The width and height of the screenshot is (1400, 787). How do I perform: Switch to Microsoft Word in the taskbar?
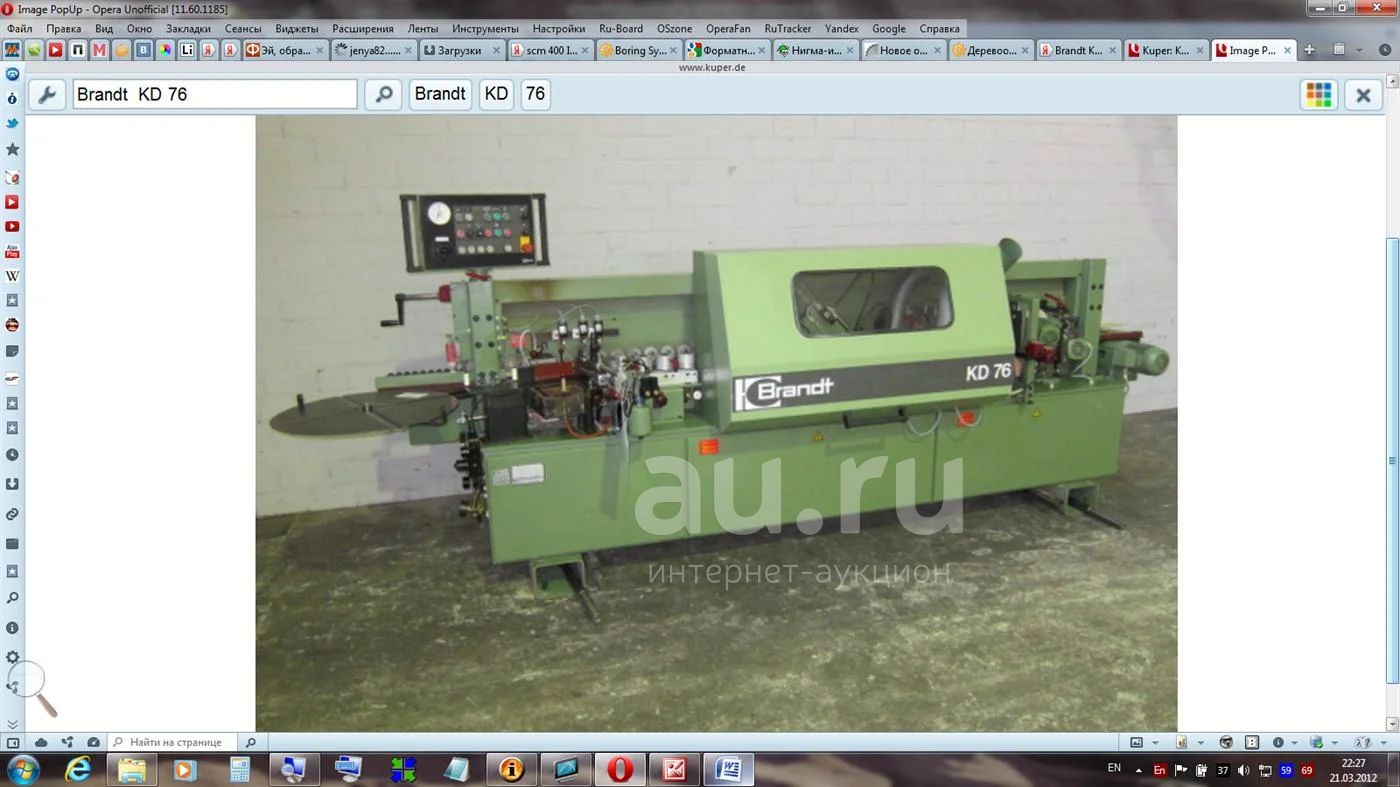tap(728, 770)
